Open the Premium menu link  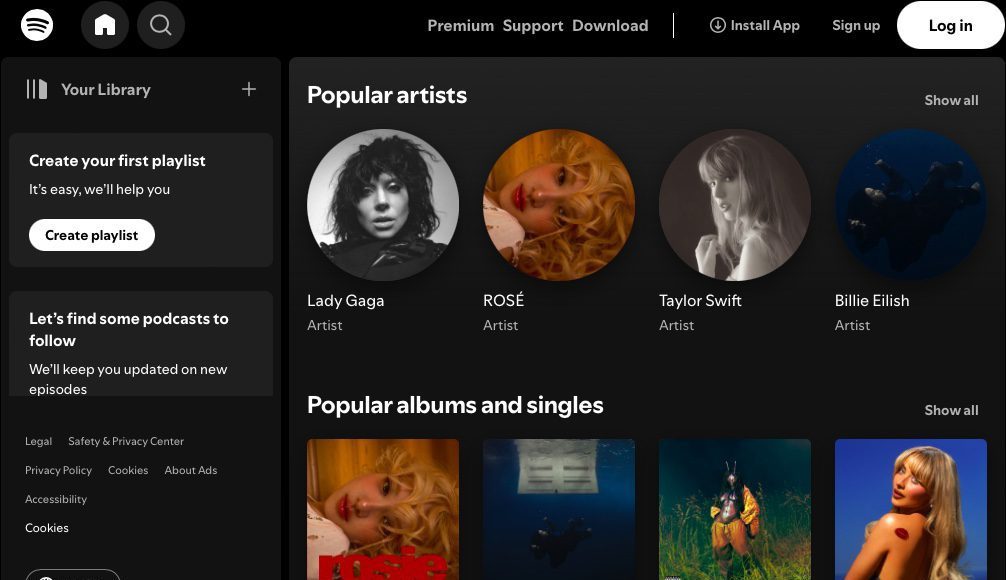[x=461, y=26]
